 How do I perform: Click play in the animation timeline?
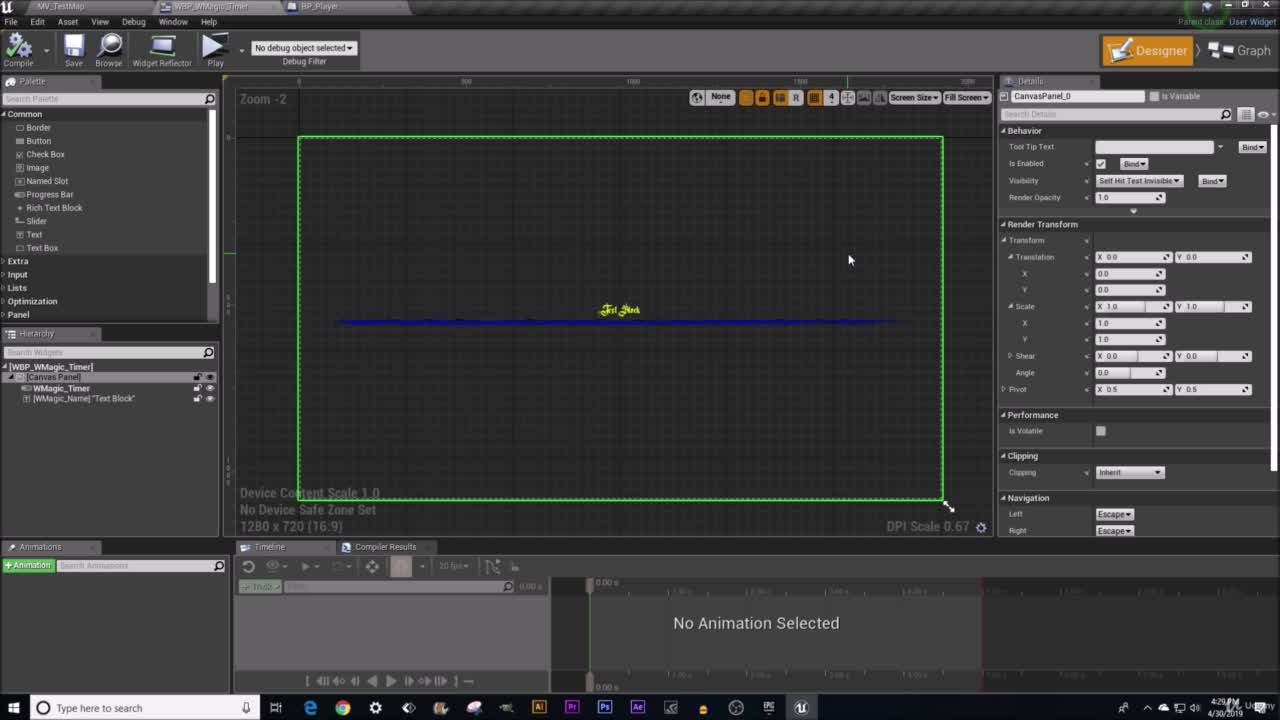(391, 681)
